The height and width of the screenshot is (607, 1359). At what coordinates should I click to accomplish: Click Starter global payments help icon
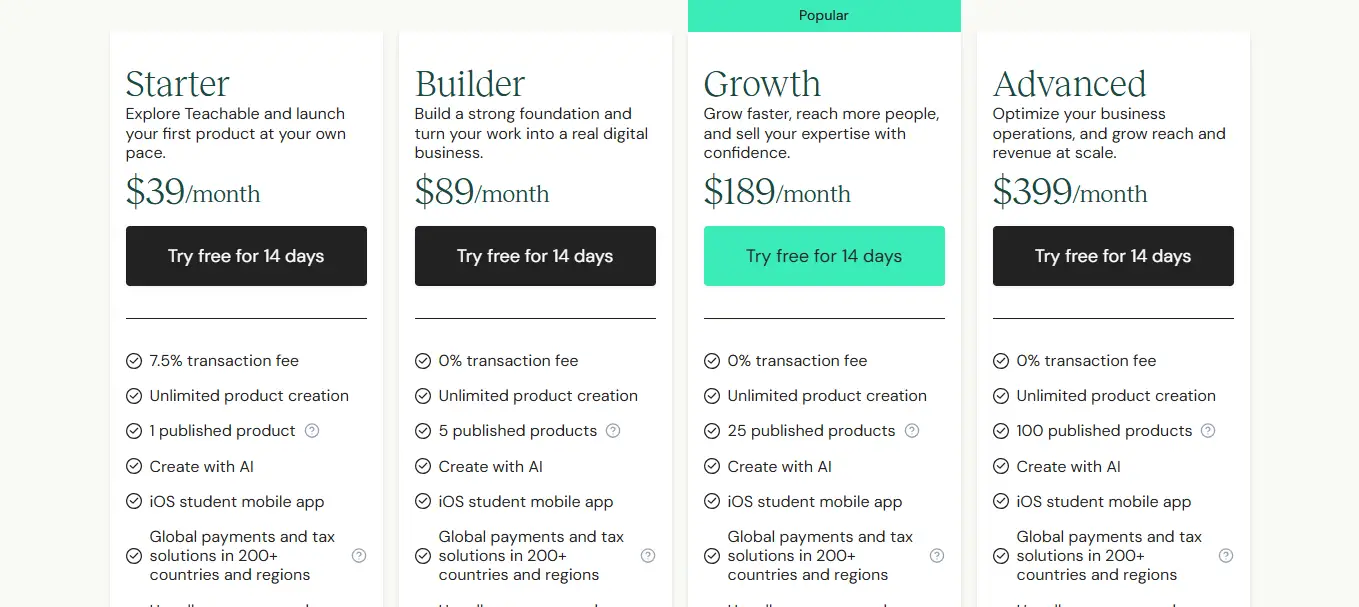point(359,556)
